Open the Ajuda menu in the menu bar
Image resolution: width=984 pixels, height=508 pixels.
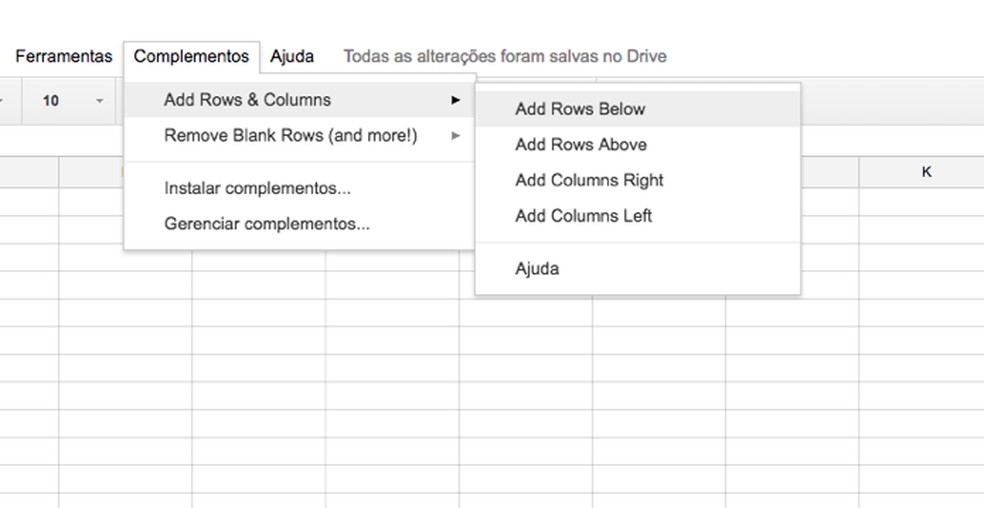[292, 57]
